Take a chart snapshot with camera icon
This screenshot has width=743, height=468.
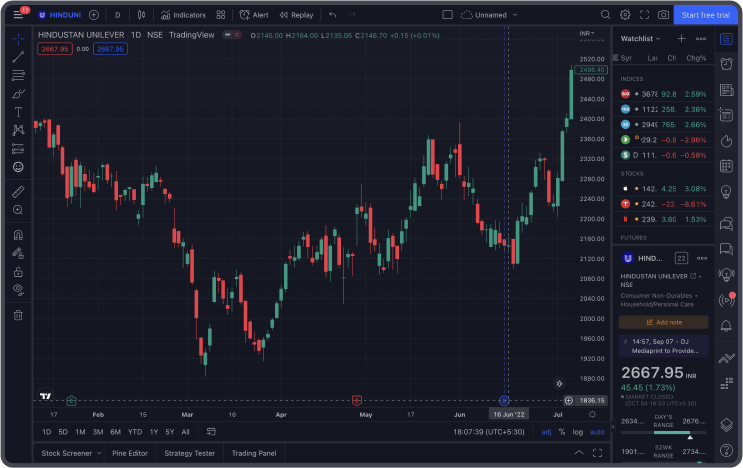pos(663,15)
